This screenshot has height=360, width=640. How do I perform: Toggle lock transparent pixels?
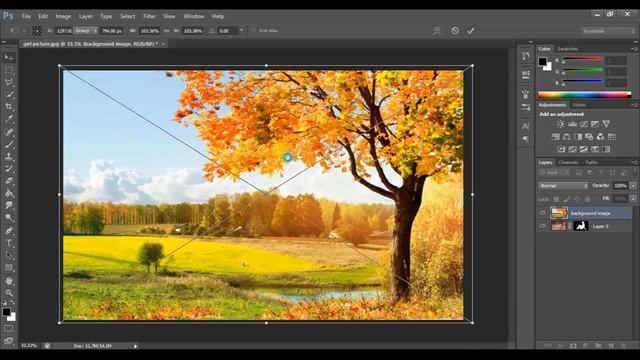556,199
